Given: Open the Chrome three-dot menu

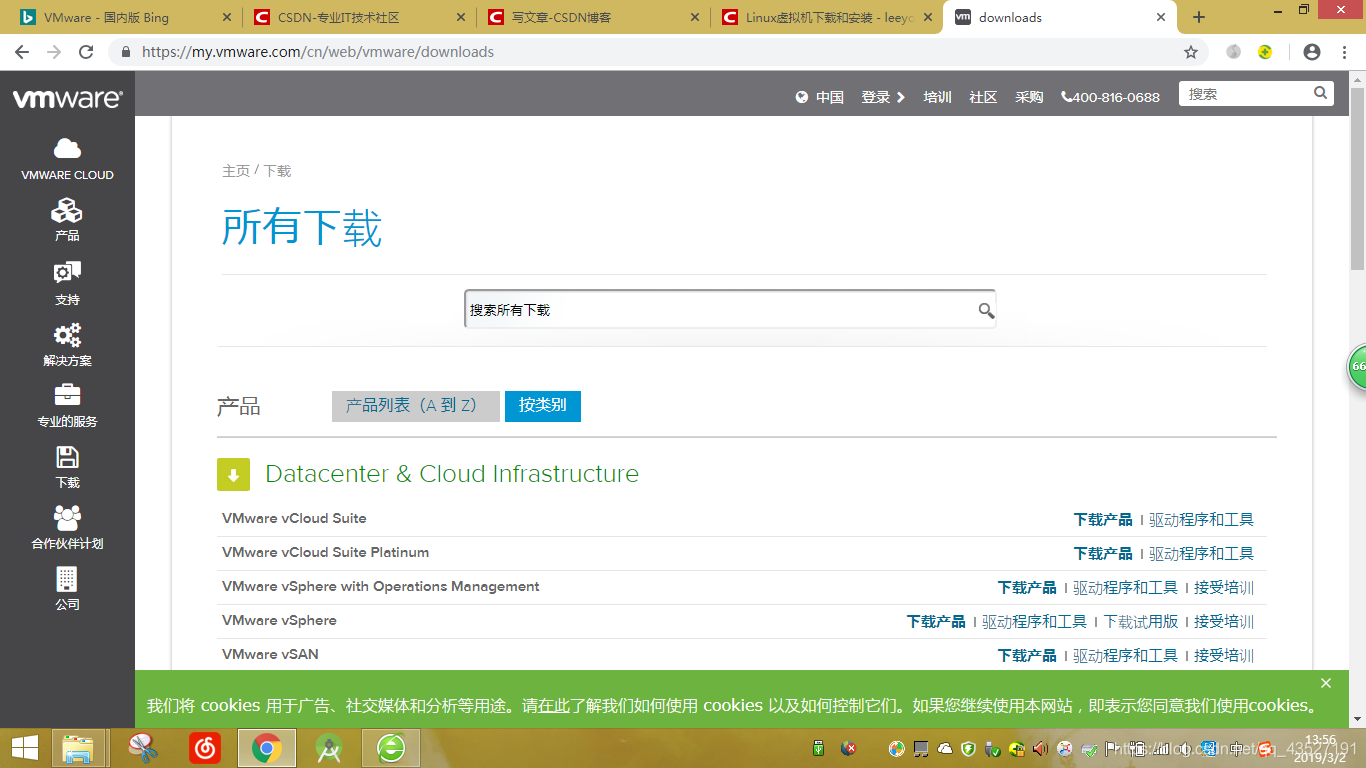Looking at the screenshot, I should (x=1345, y=52).
